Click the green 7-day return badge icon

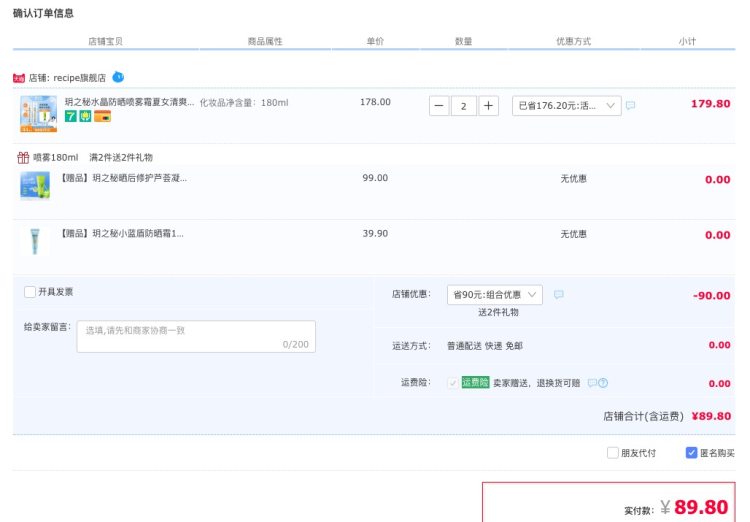(x=71, y=116)
